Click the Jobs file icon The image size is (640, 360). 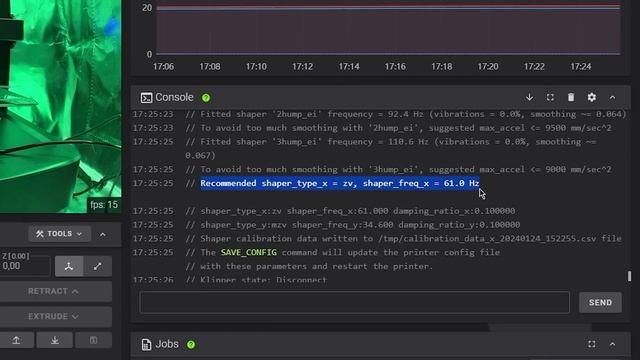[146, 344]
